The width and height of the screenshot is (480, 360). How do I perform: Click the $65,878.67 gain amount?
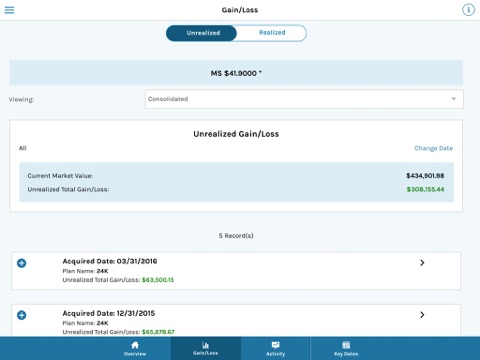(x=158, y=332)
